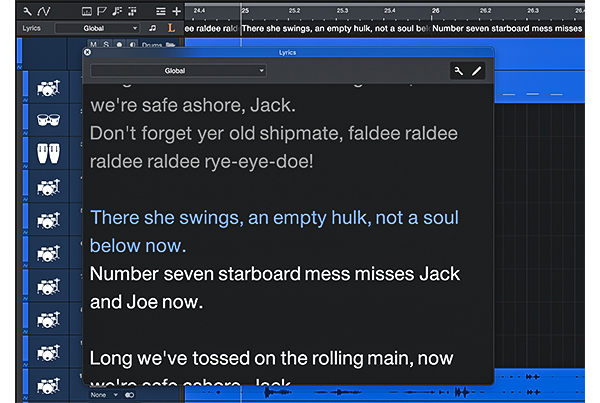Click 25.3 on the timeline ruler
The image size is (600, 403).
pyautogui.click(x=342, y=11)
